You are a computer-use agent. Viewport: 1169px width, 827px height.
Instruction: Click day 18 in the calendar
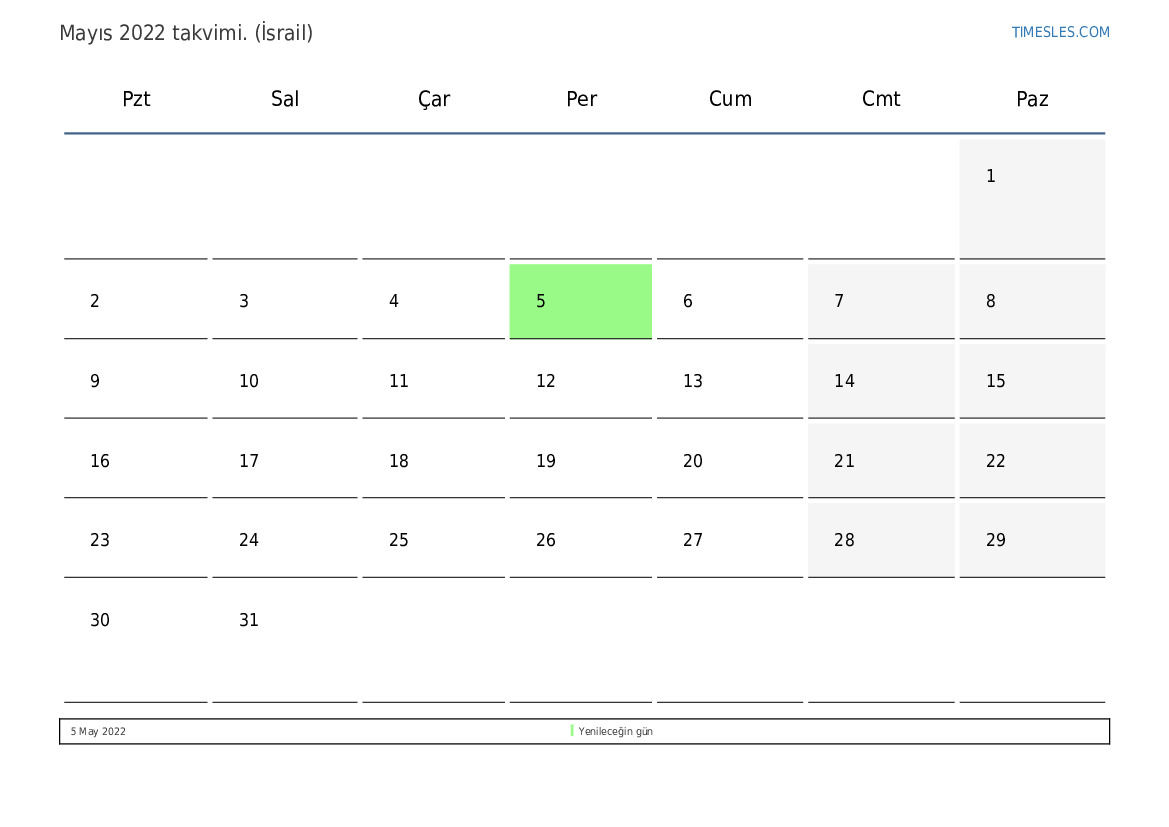(433, 461)
